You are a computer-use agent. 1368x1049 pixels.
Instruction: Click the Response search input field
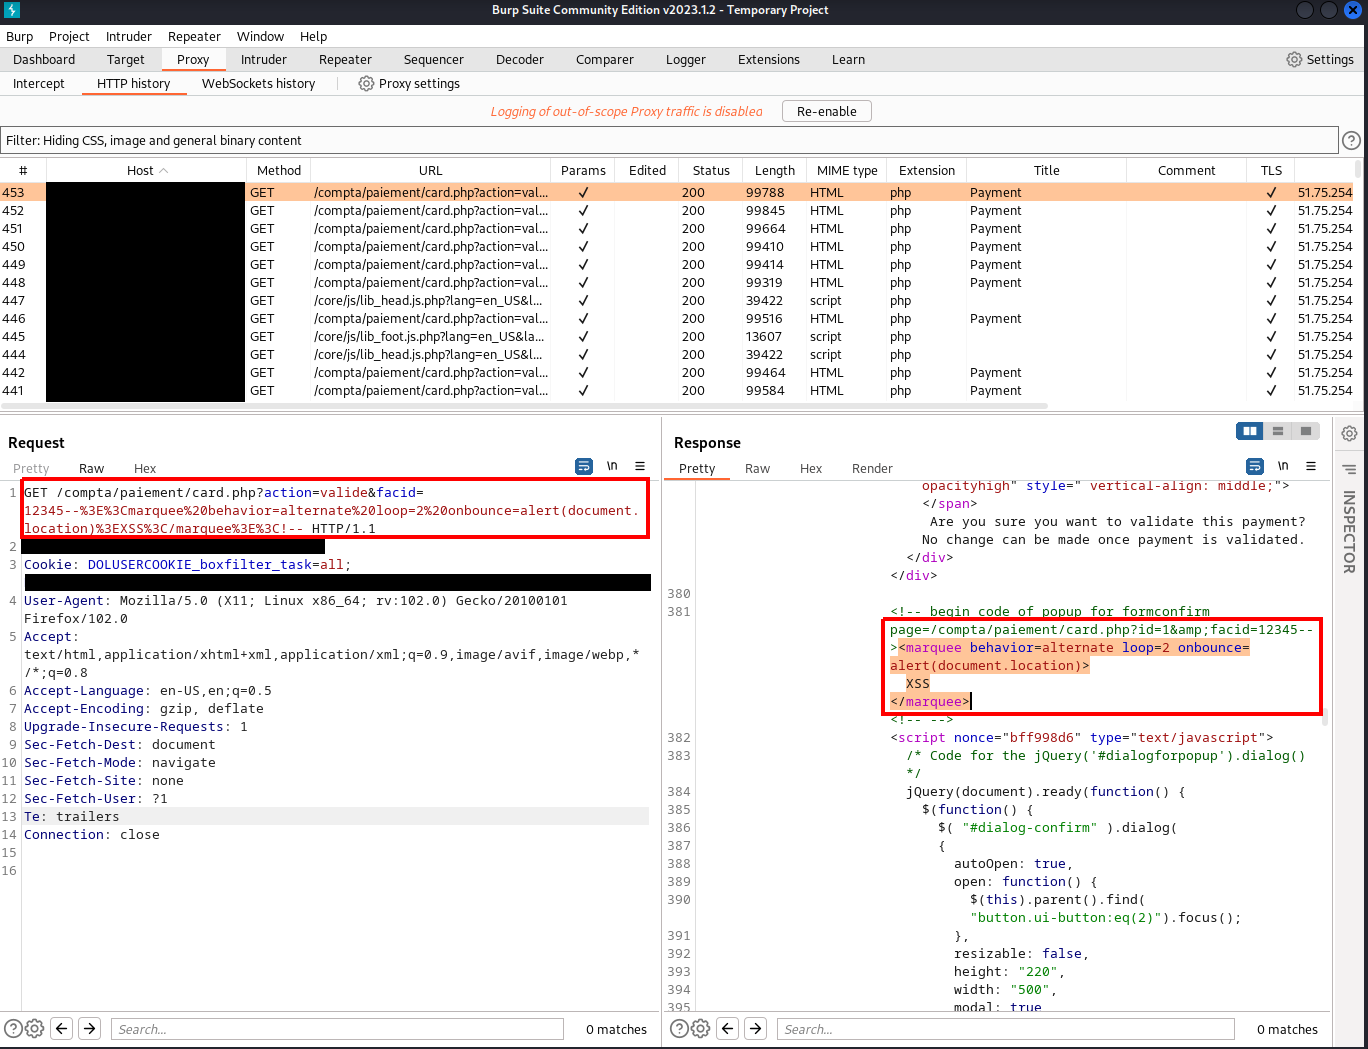click(1006, 1029)
